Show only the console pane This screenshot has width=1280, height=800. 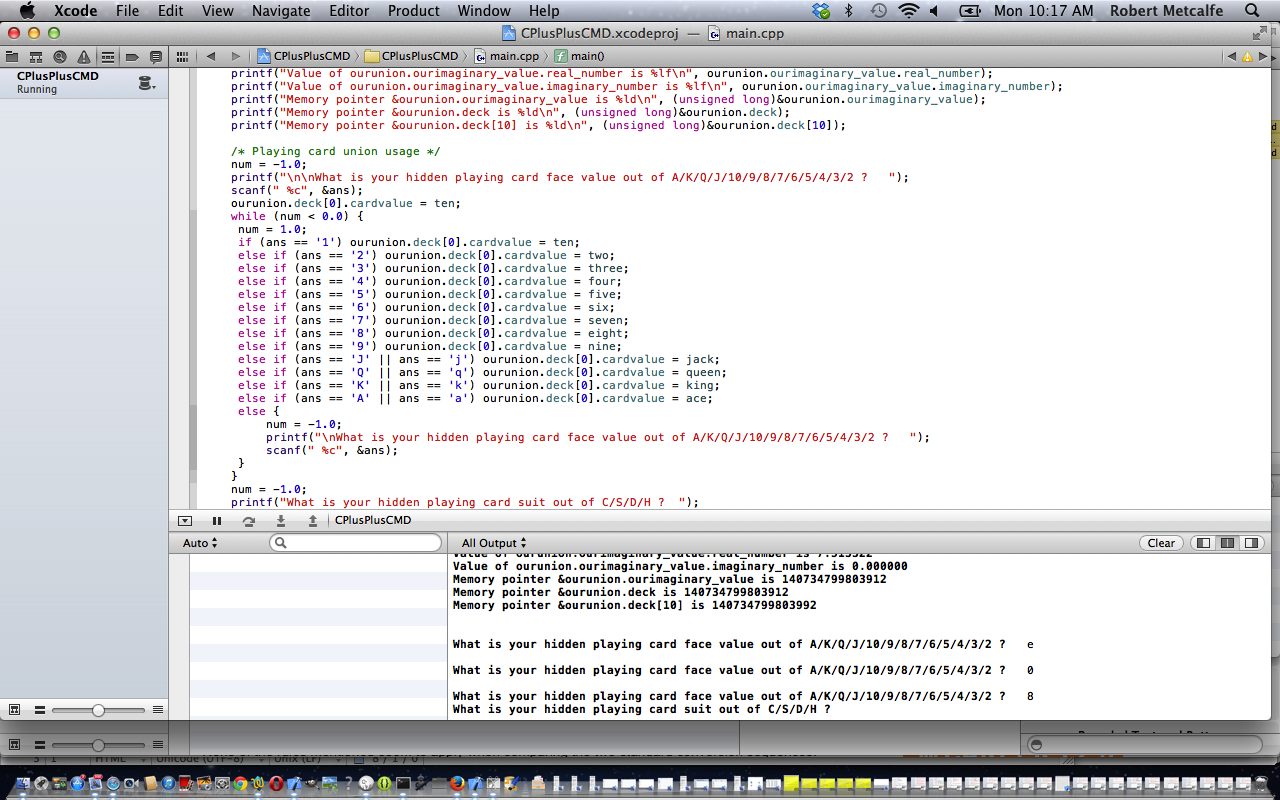[1250, 543]
